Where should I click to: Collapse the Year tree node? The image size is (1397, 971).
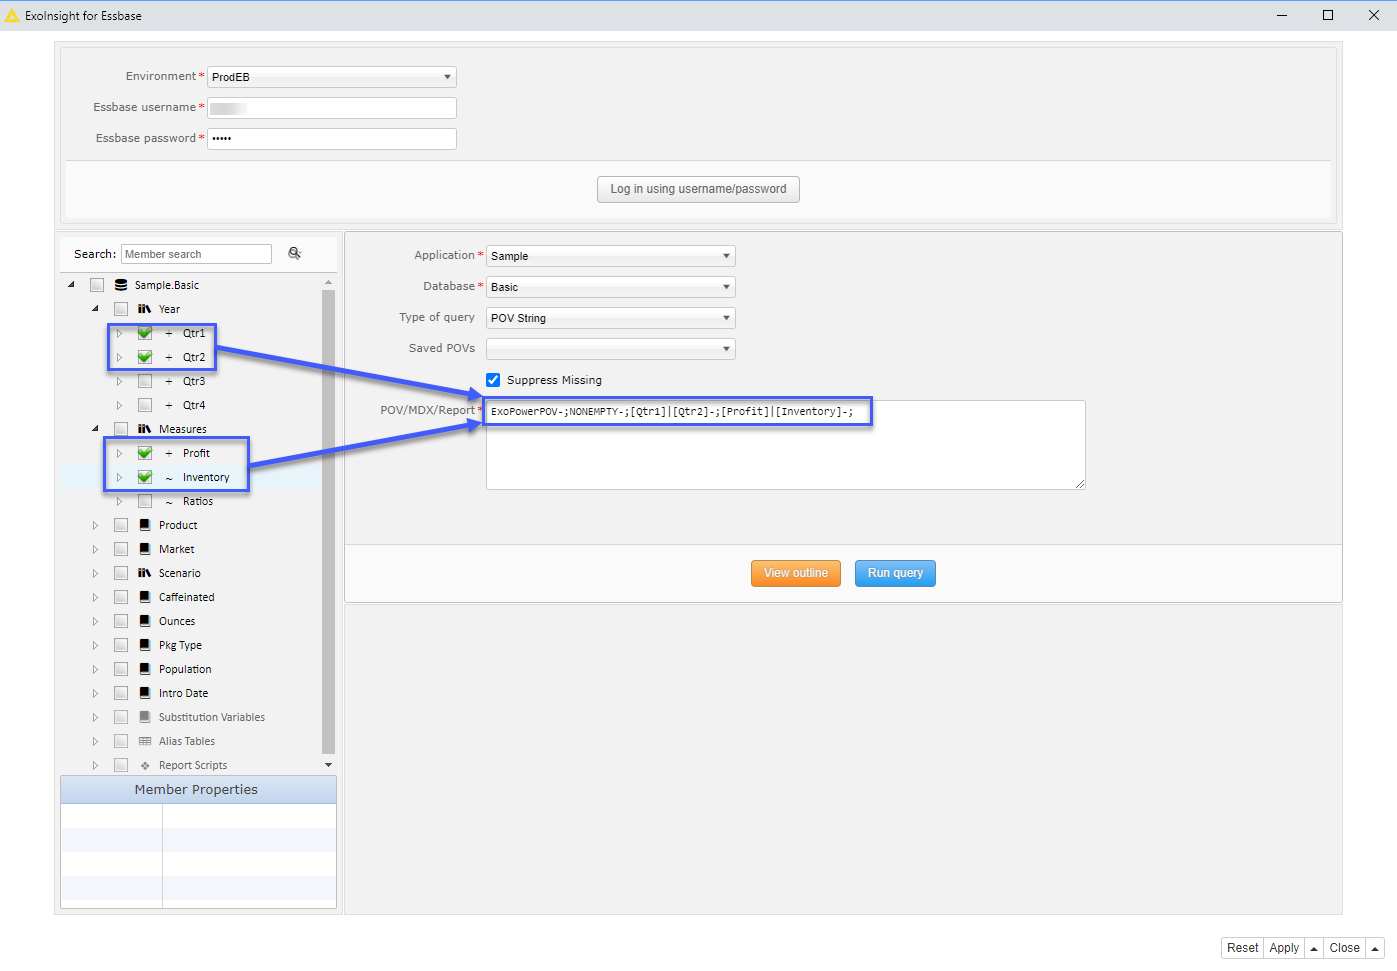pyautogui.click(x=95, y=308)
